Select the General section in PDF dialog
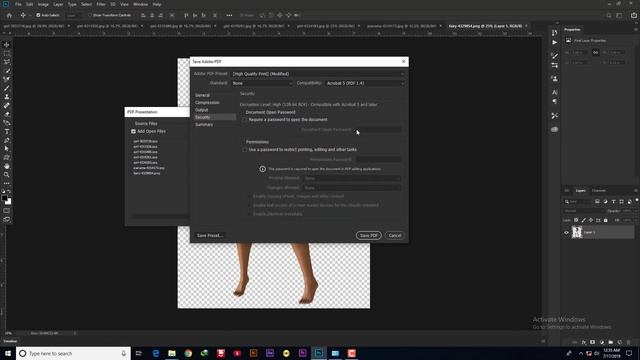 (202, 95)
